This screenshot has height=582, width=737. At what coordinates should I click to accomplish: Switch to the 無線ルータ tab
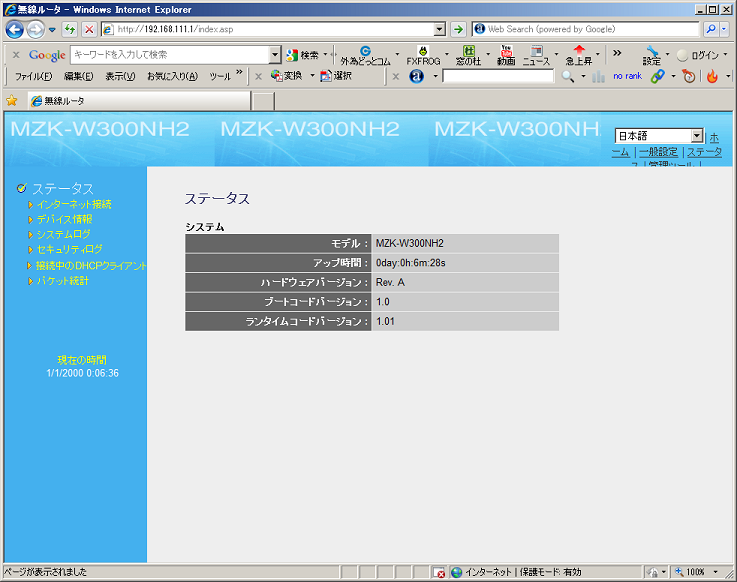138,101
